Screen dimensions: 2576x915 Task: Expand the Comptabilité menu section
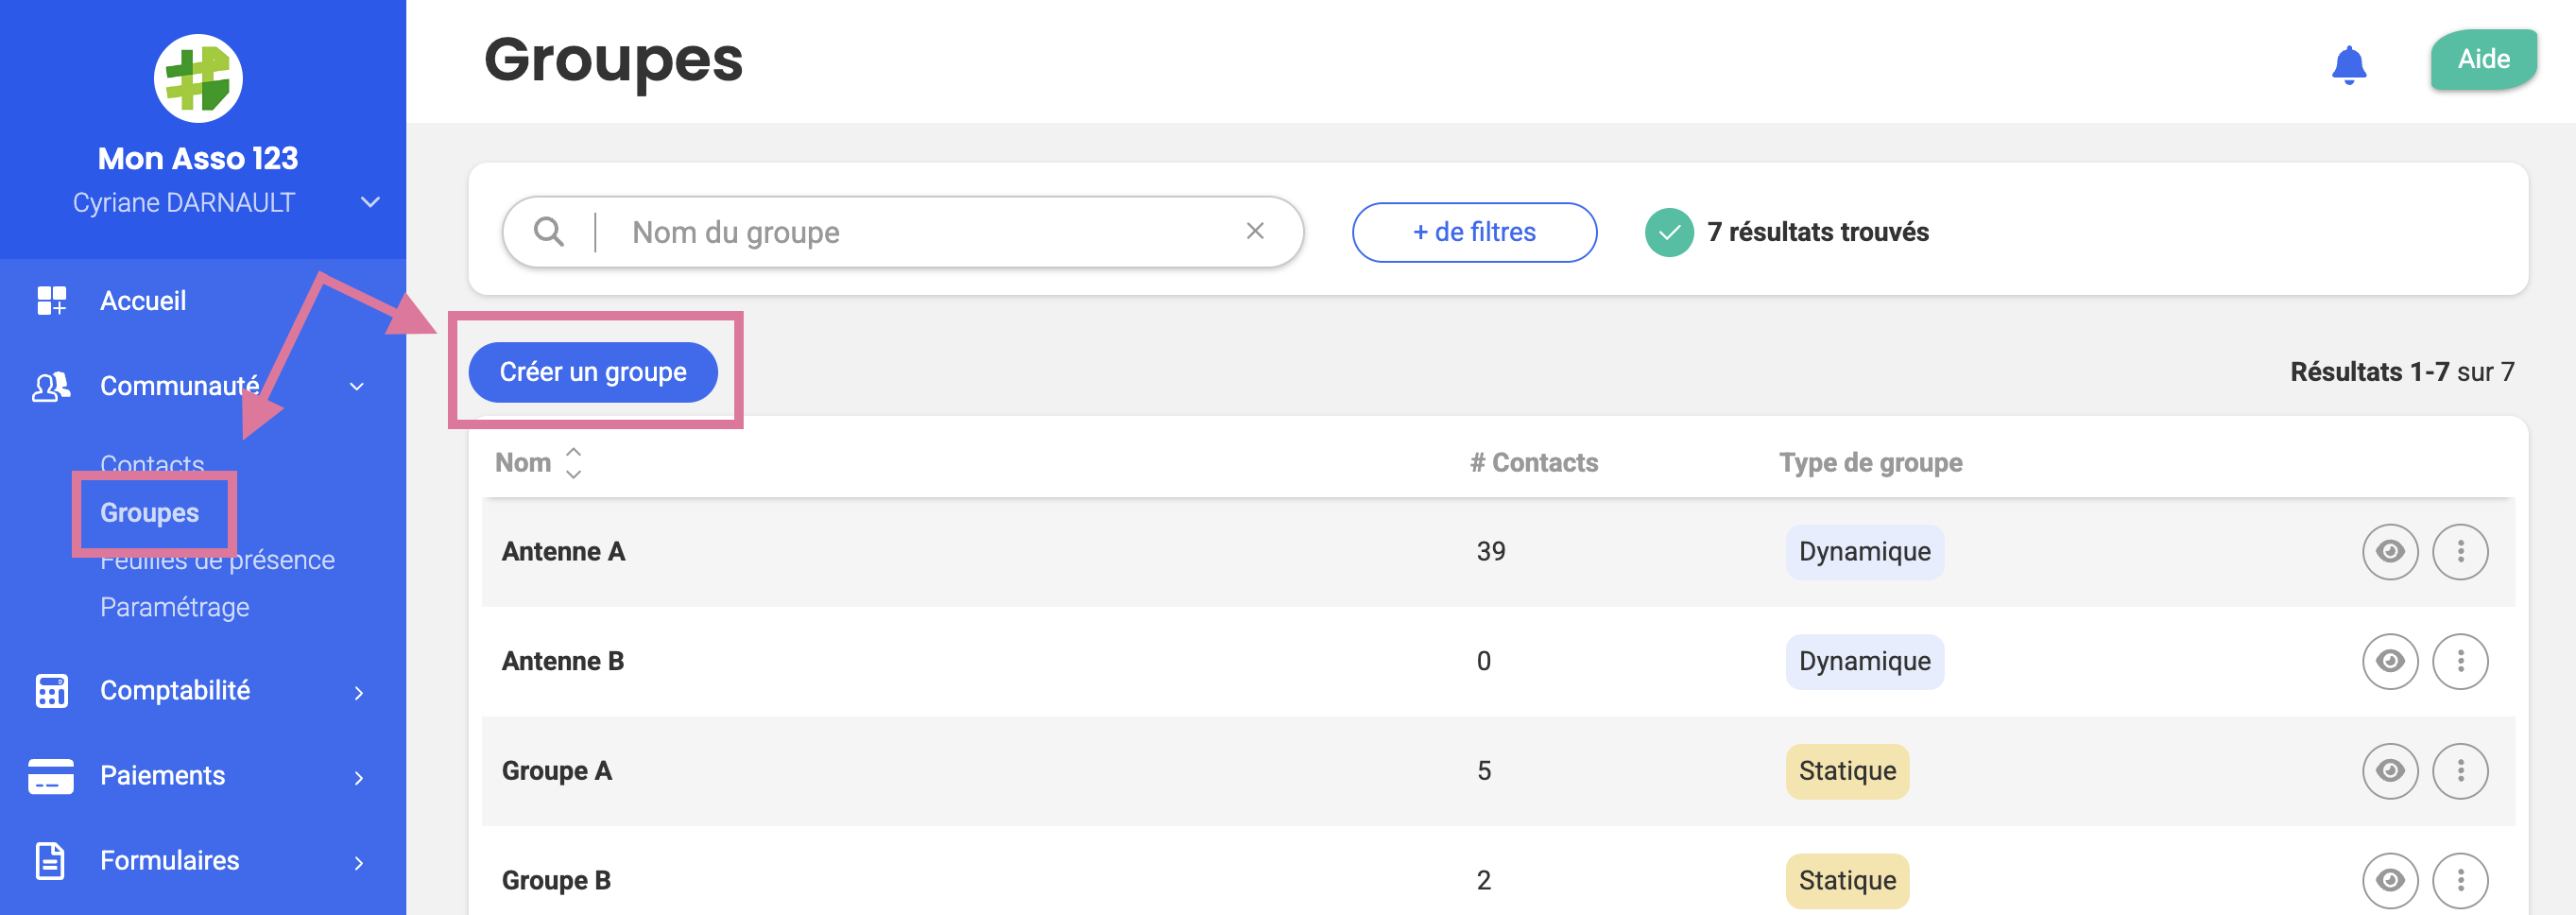point(358,692)
